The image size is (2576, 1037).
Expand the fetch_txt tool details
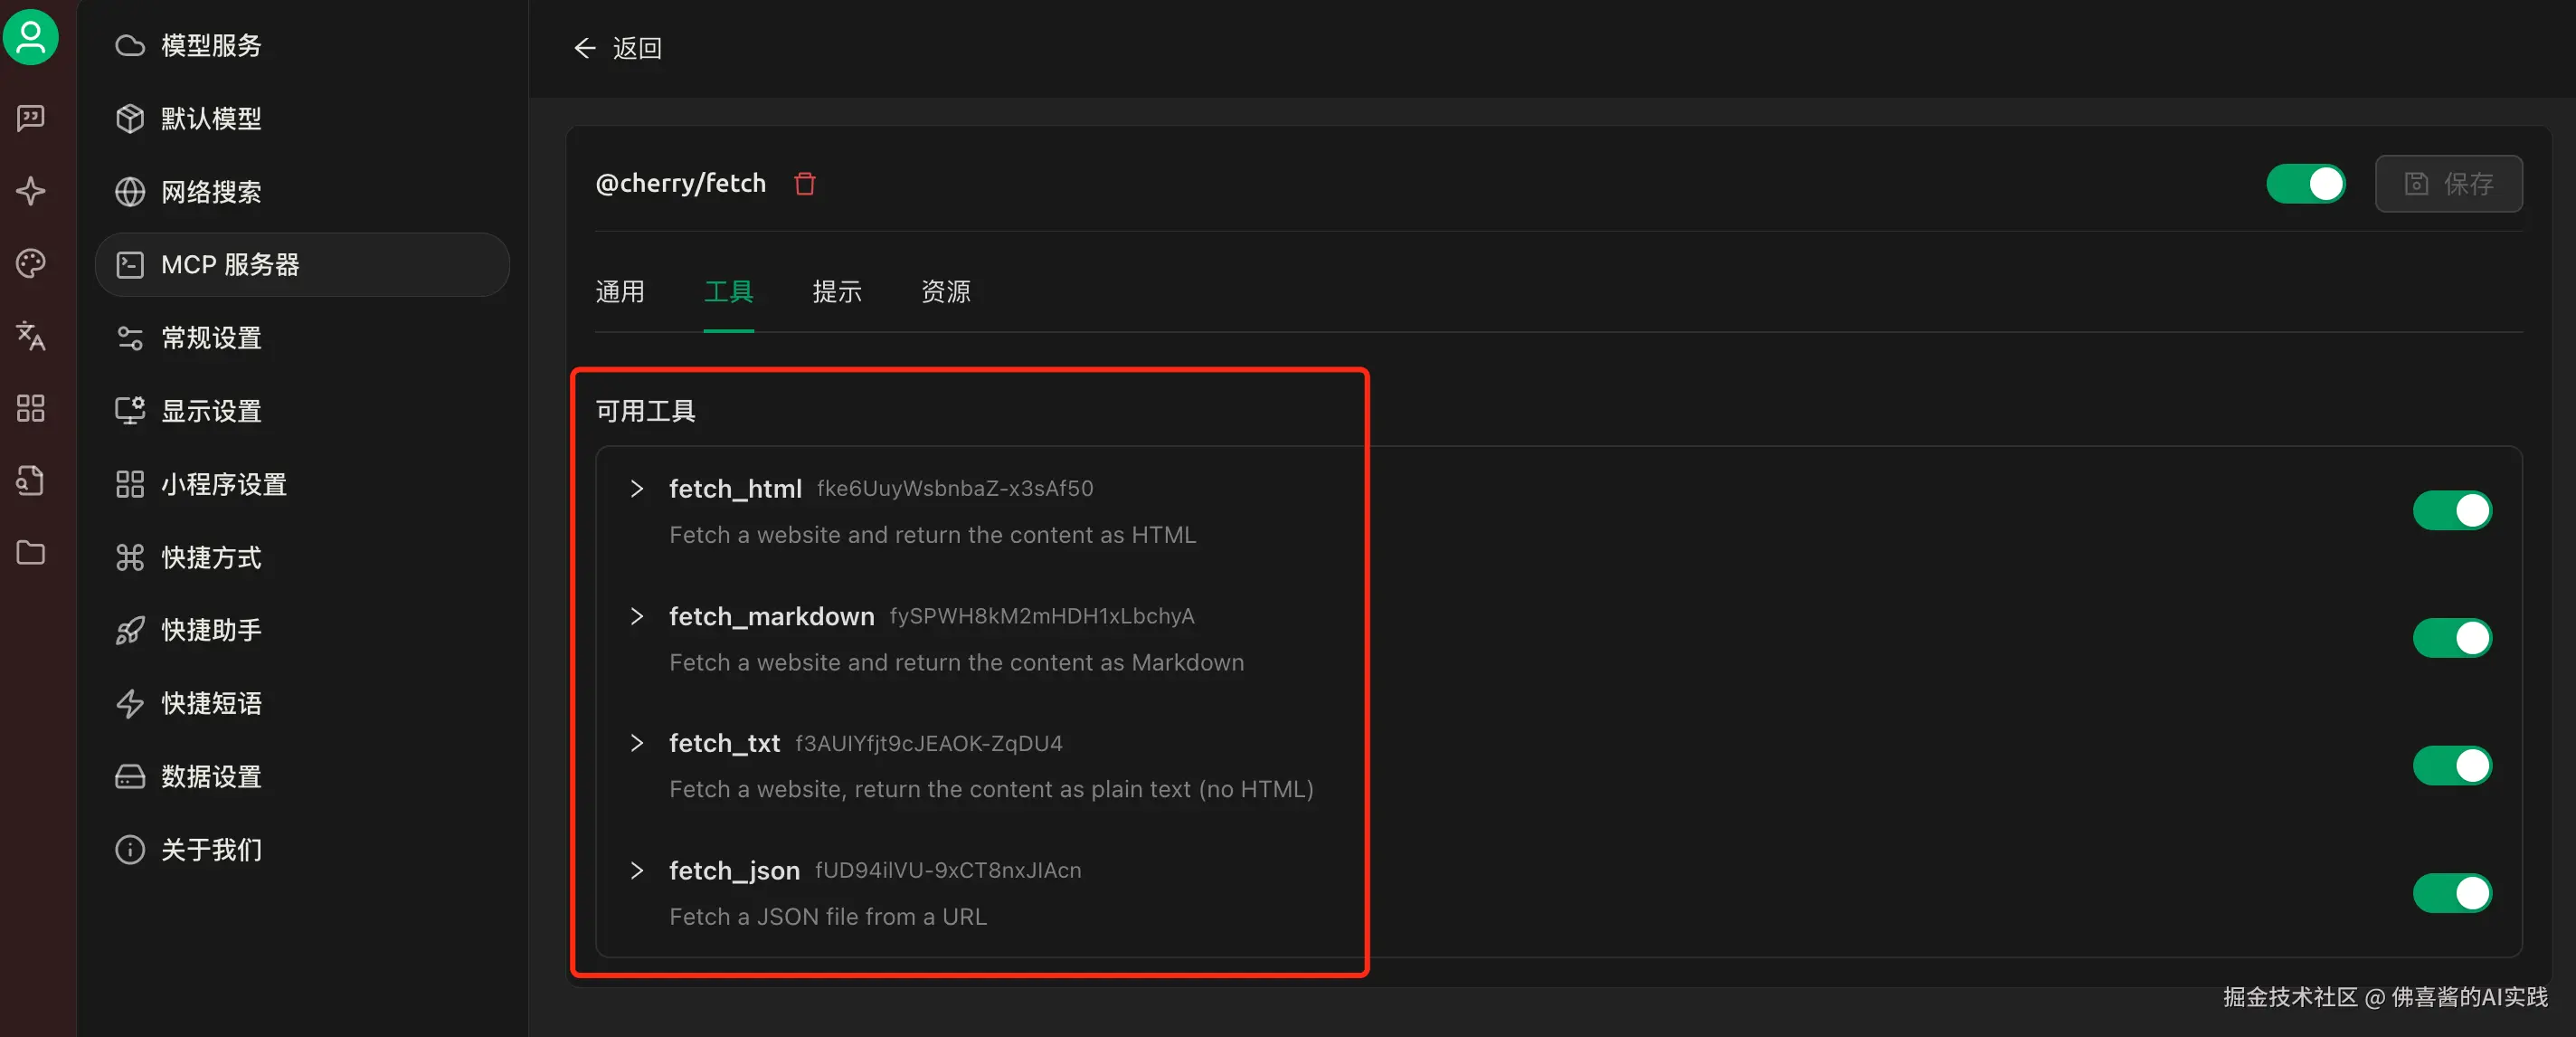coord(637,743)
